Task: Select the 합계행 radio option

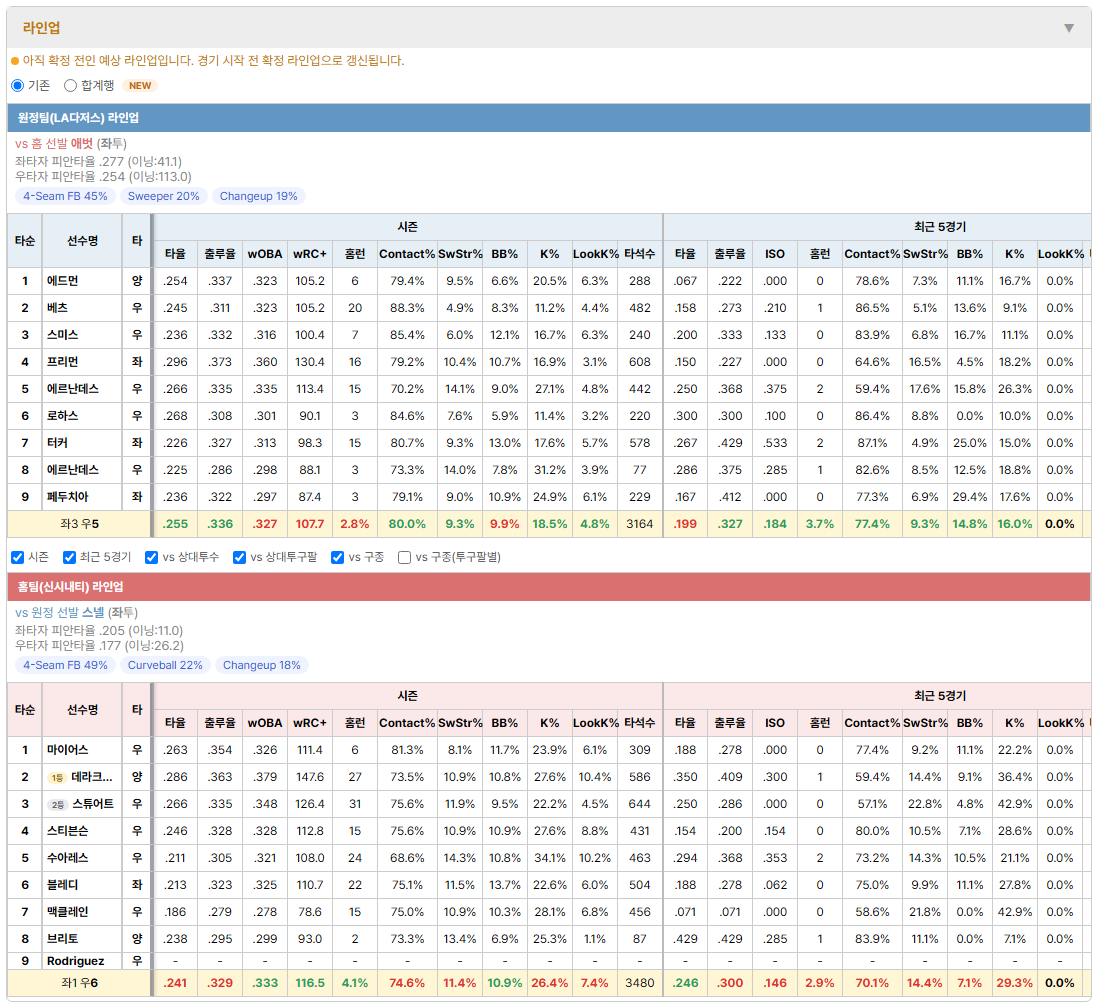Action: pyautogui.click(x=70, y=85)
